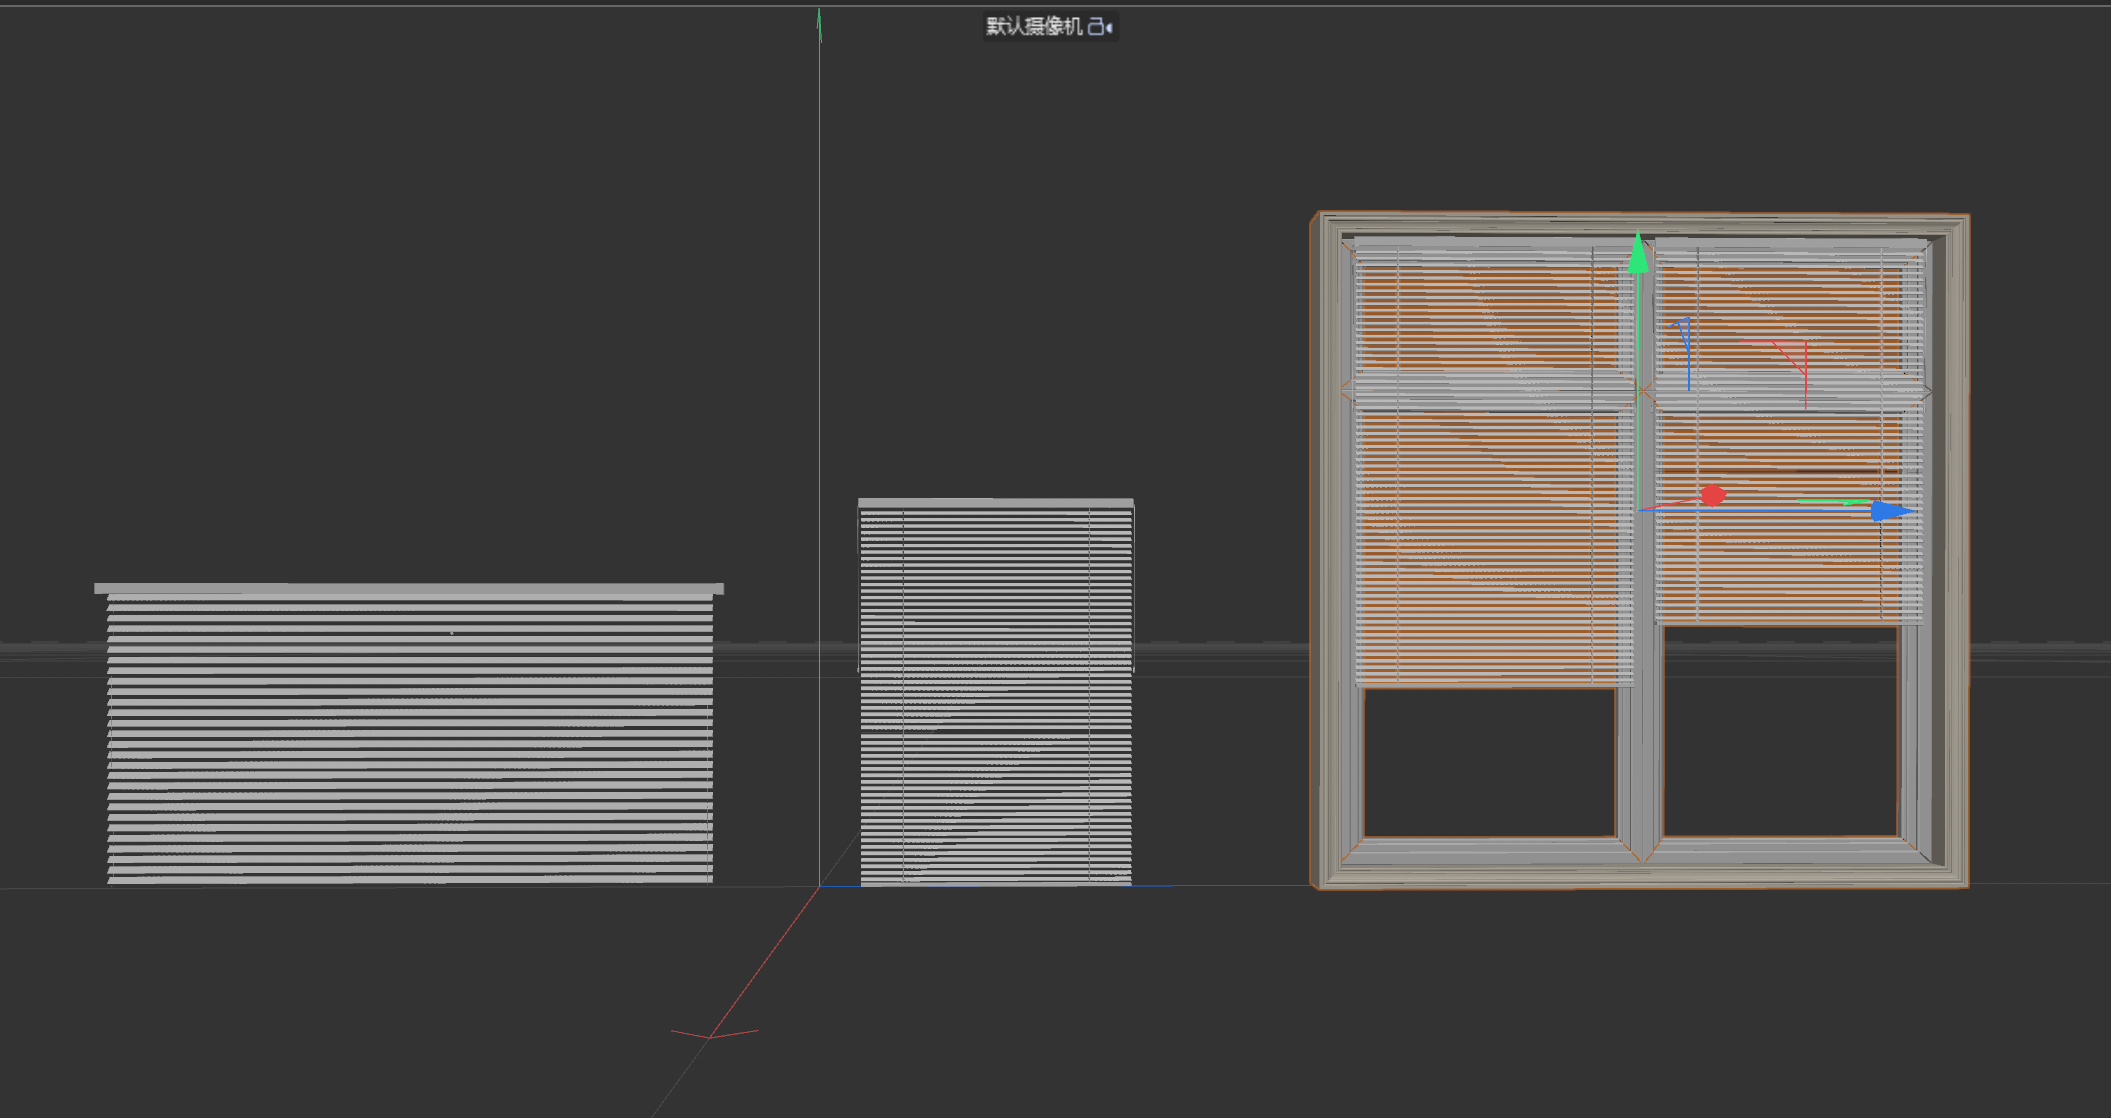Click the left lower glass pane of the window
The image size is (2111, 1118).
(x=1489, y=762)
